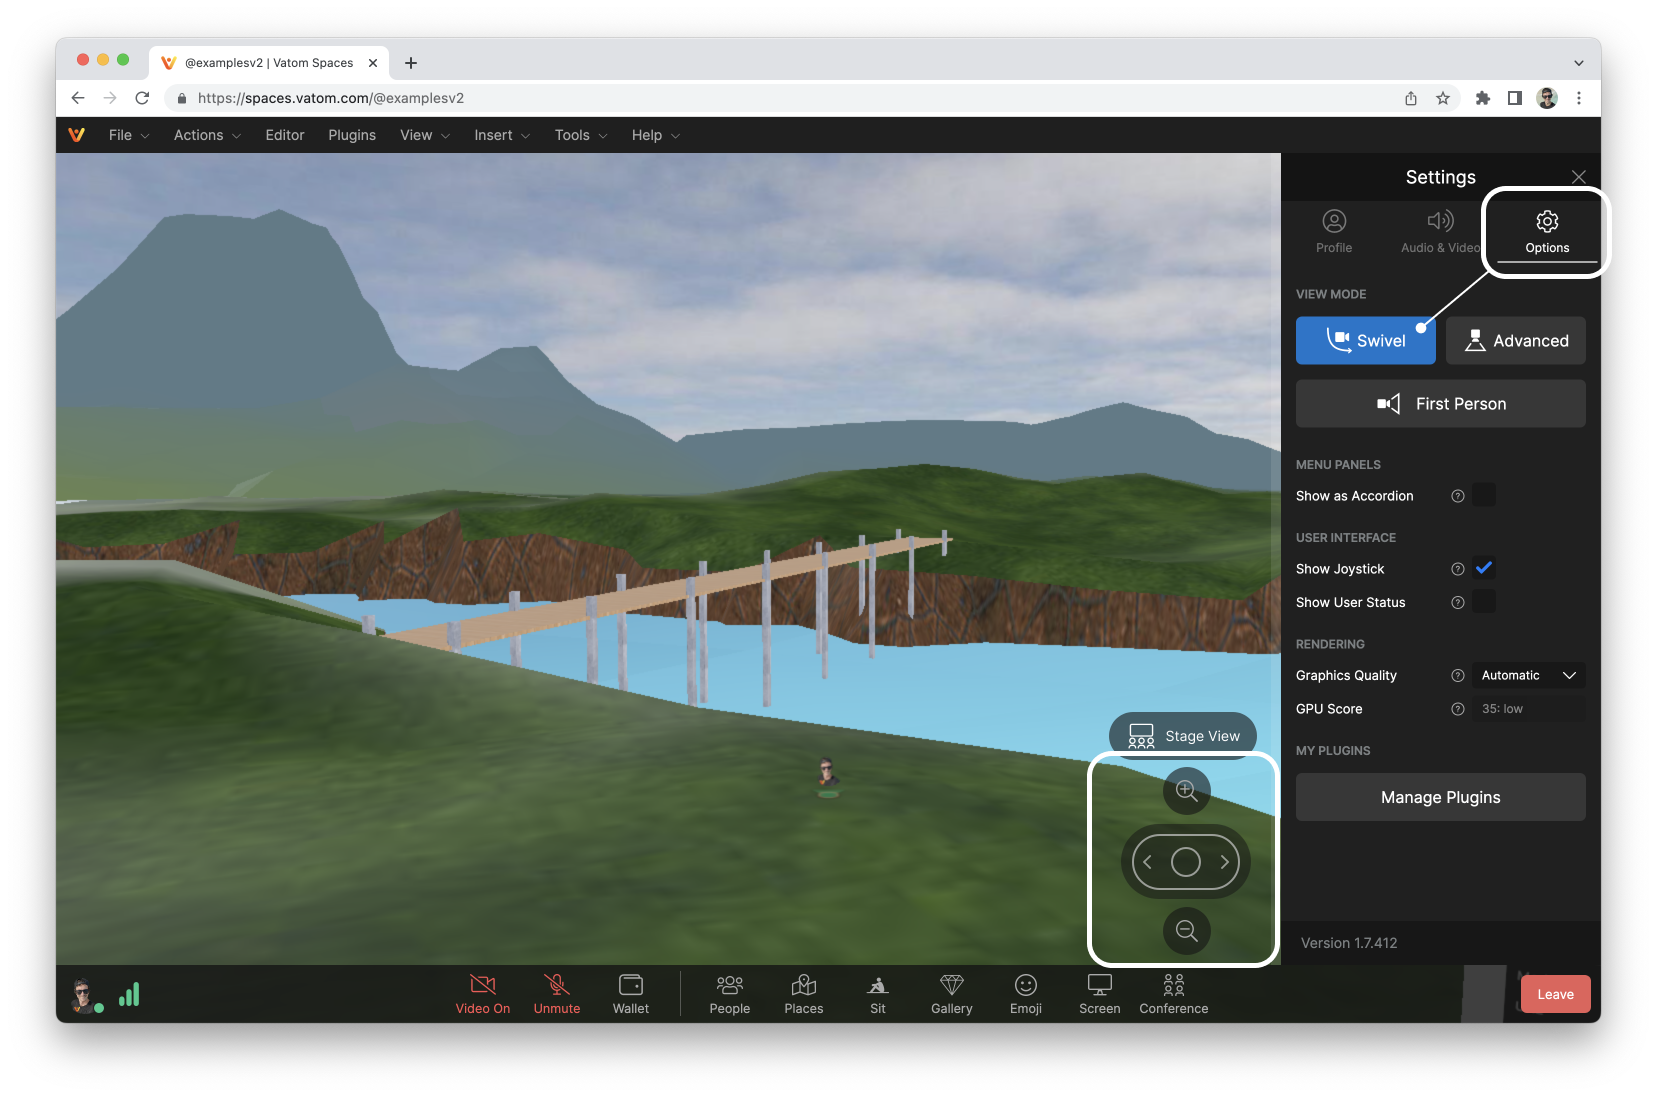Open the Wallet
Screen dimensions: 1657x1097
631,994
